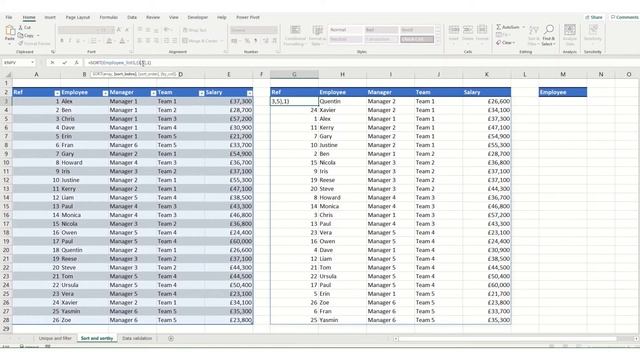Click the Share button
The height and width of the screenshot is (360, 640).
[x=594, y=17]
